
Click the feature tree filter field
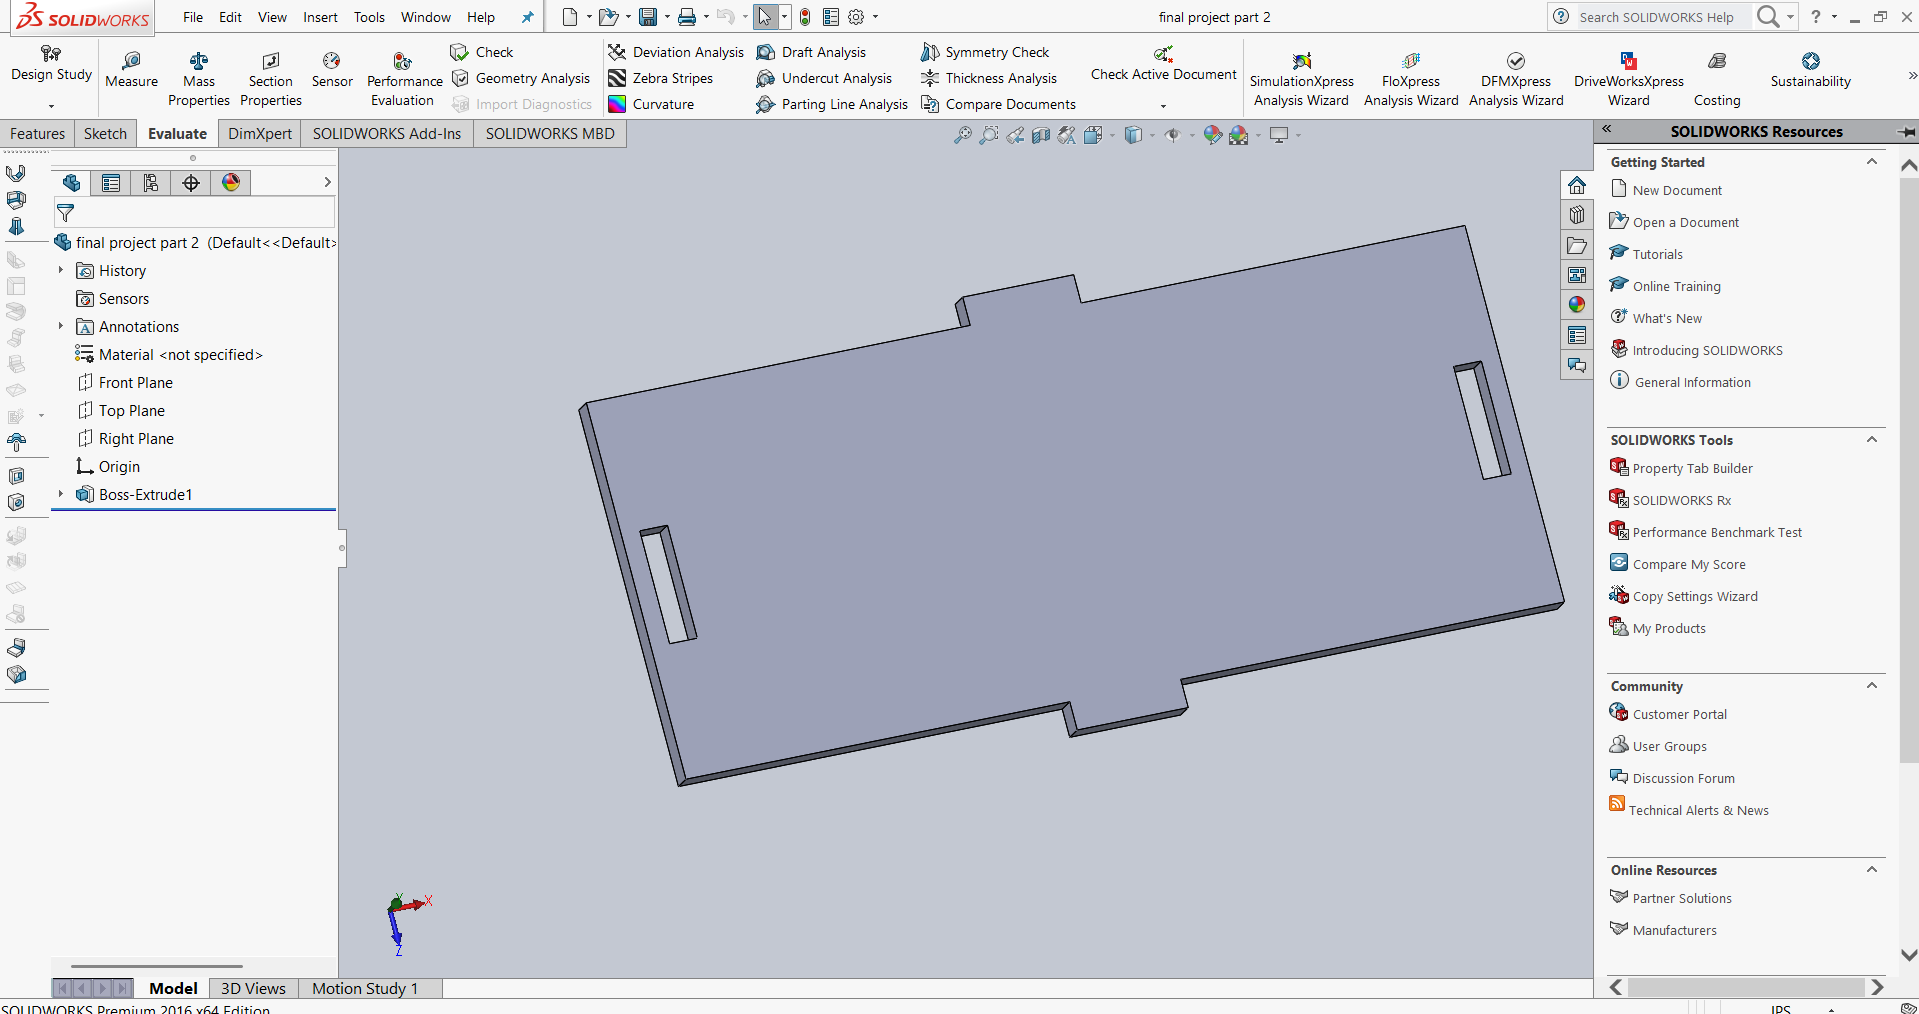point(194,212)
